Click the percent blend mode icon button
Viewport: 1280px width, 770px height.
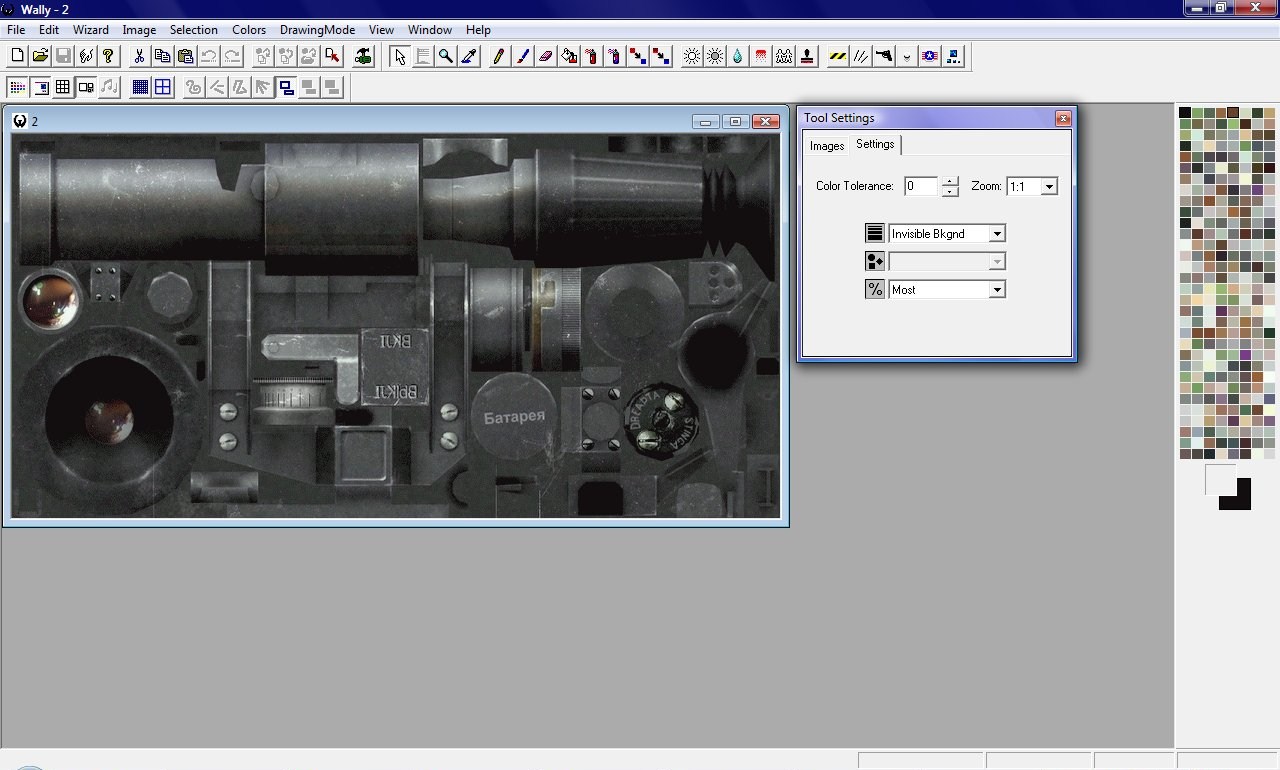875,289
